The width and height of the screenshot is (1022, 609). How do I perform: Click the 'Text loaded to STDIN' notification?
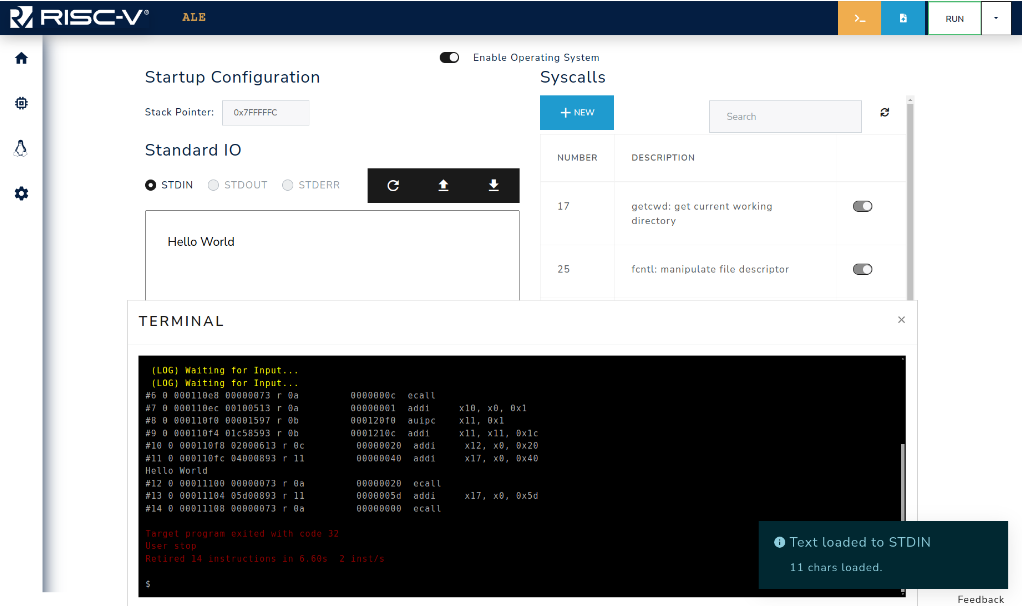pos(883,555)
